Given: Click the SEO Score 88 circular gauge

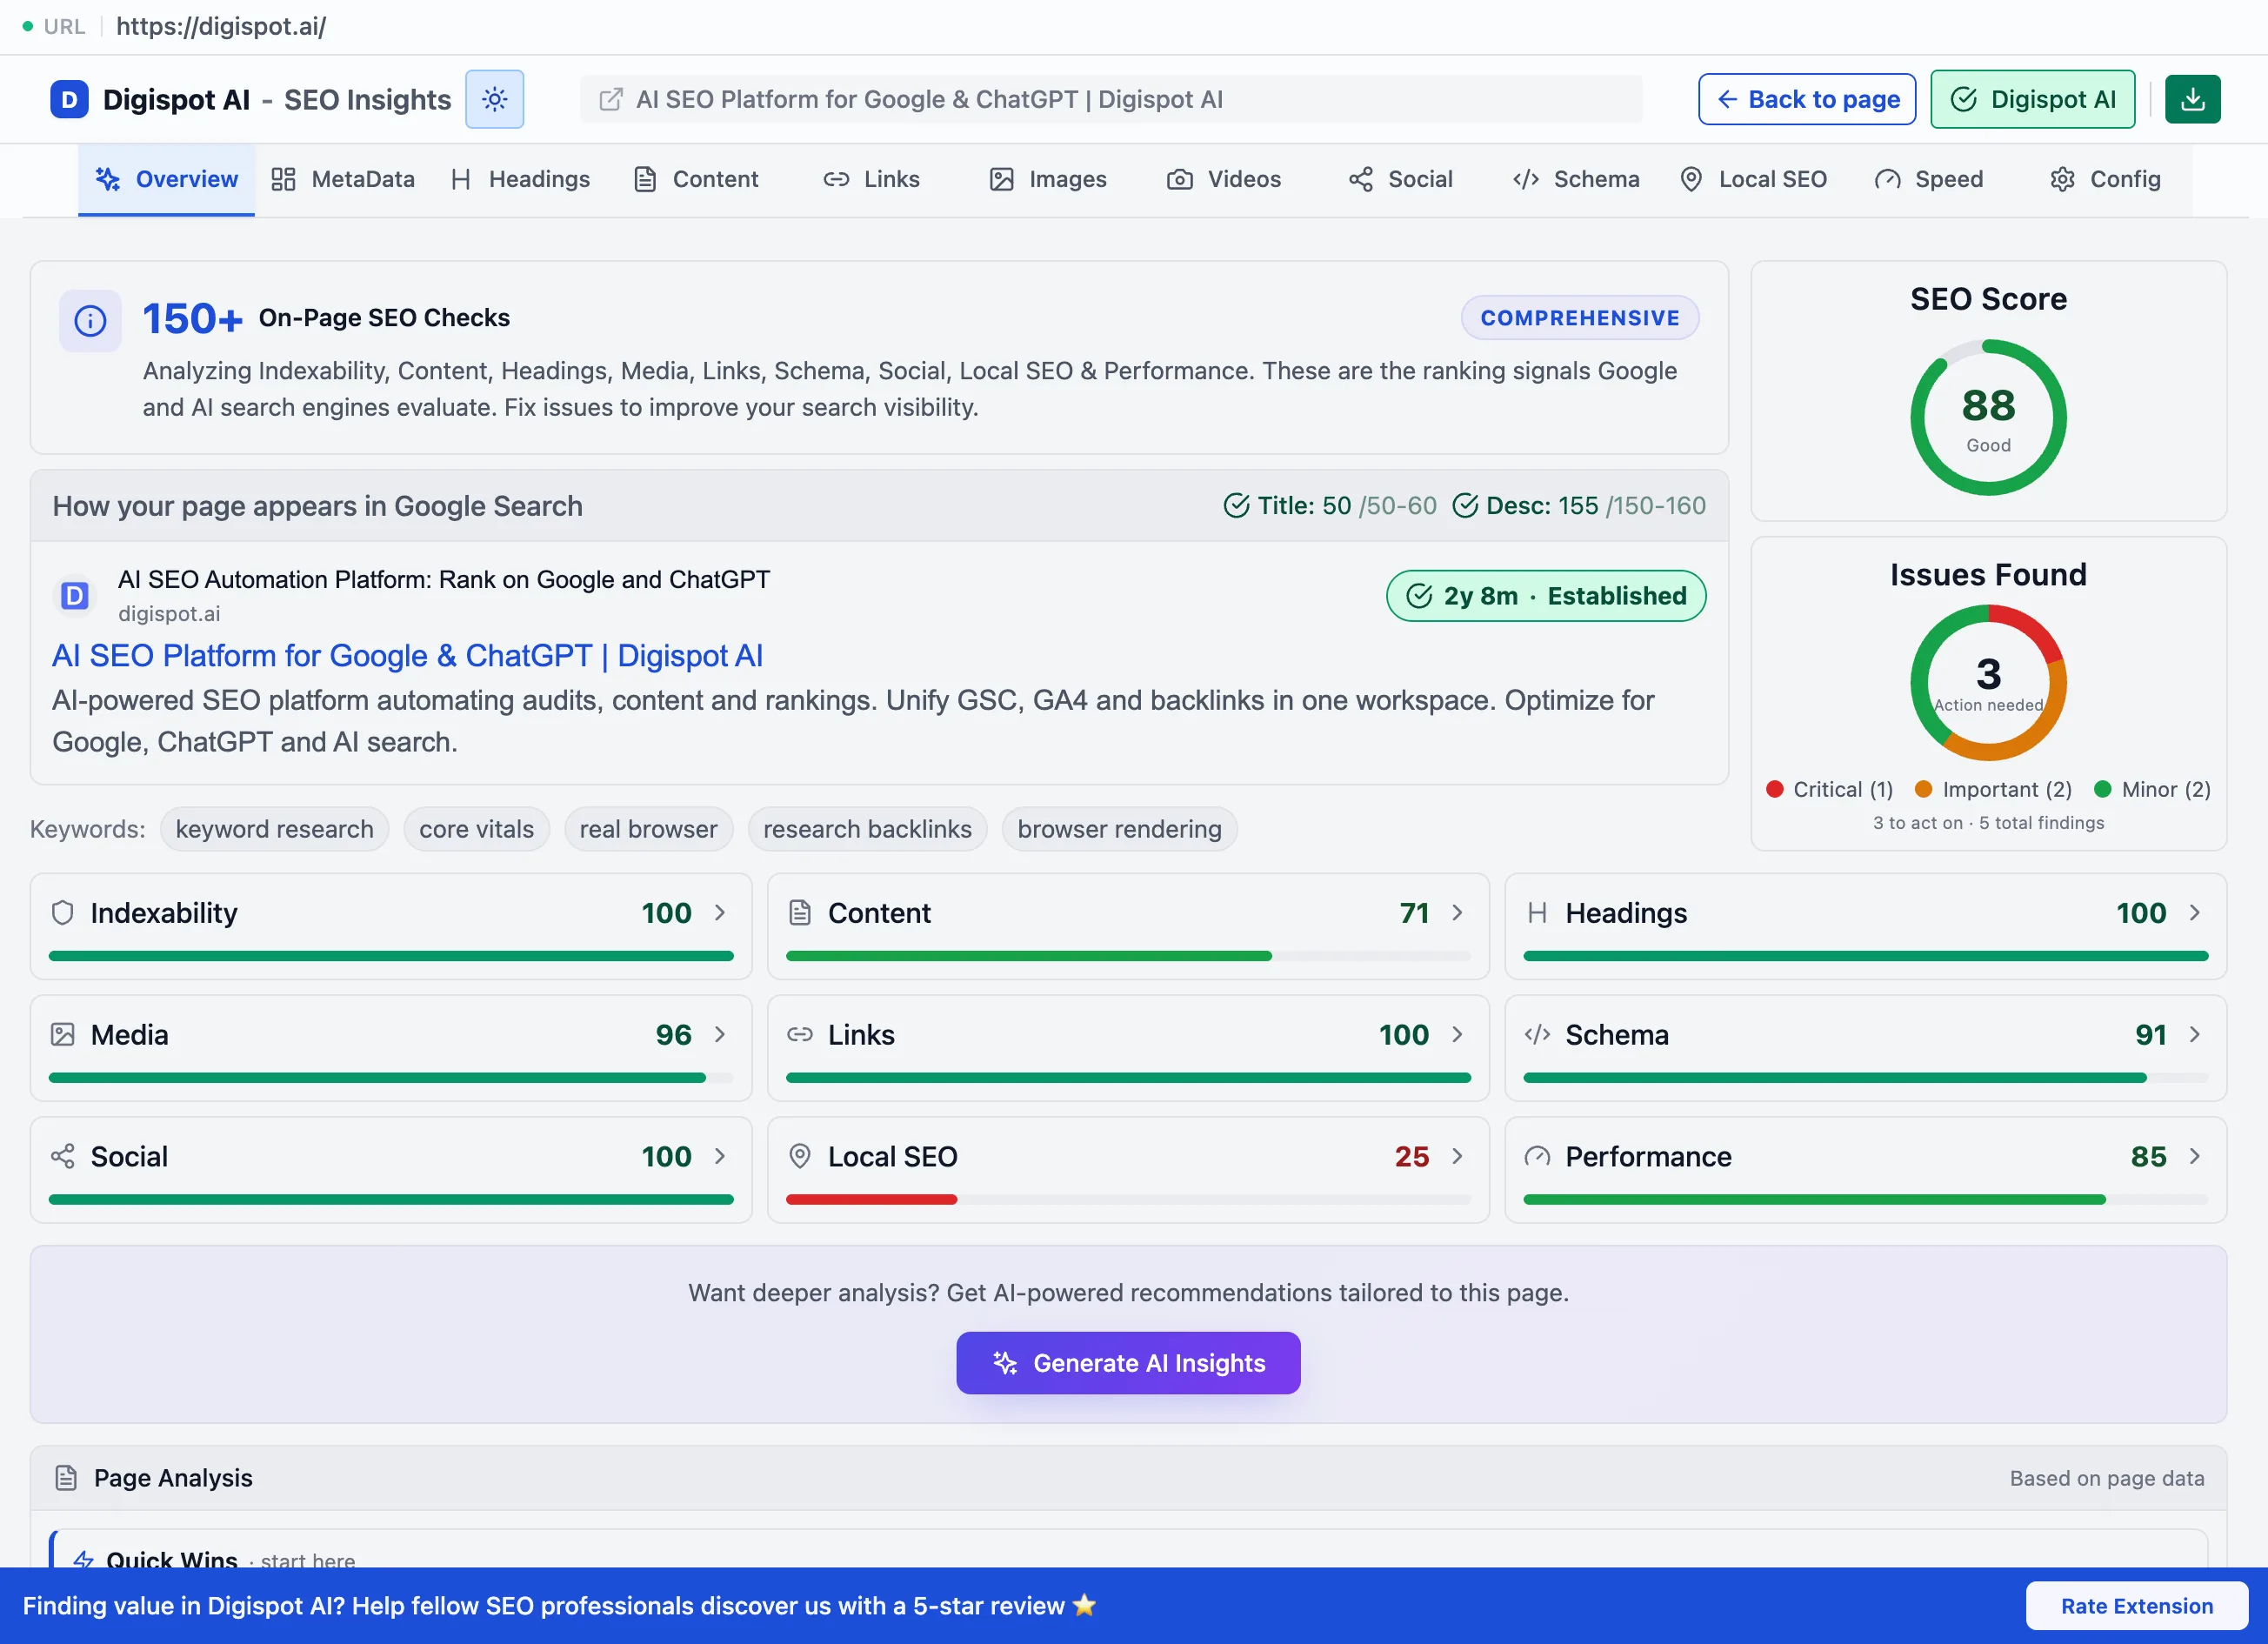Looking at the screenshot, I should coord(1988,417).
